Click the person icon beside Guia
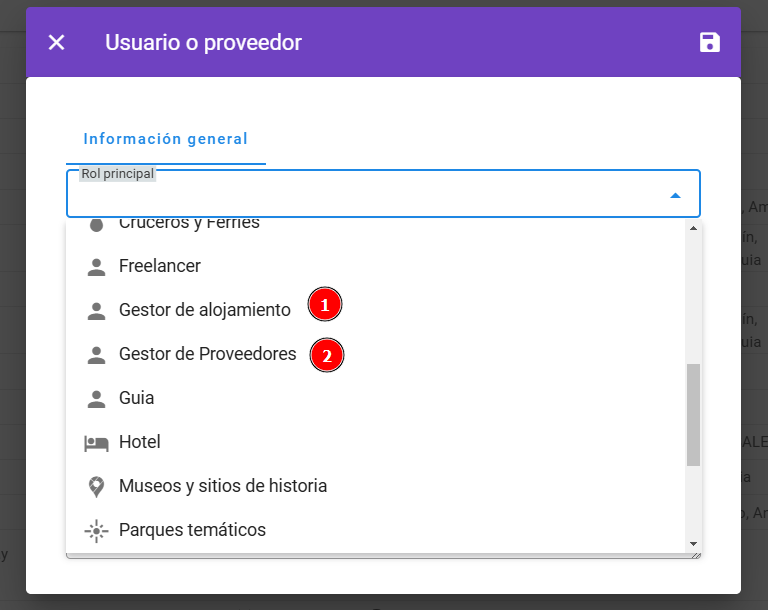768x610 pixels. tap(96, 399)
